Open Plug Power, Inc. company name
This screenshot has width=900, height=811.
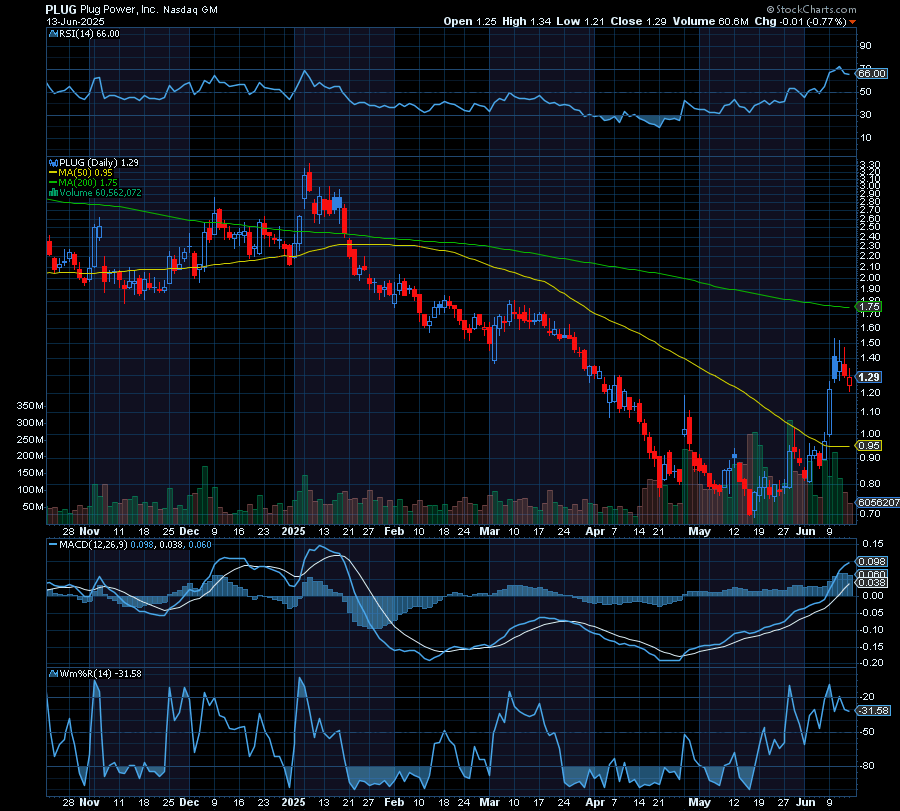[x=110, y=9]
